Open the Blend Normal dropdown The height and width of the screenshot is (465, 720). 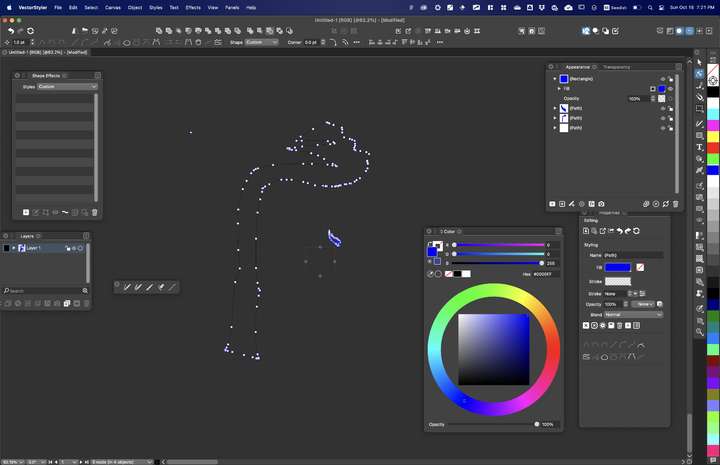[x=633, y=315]
